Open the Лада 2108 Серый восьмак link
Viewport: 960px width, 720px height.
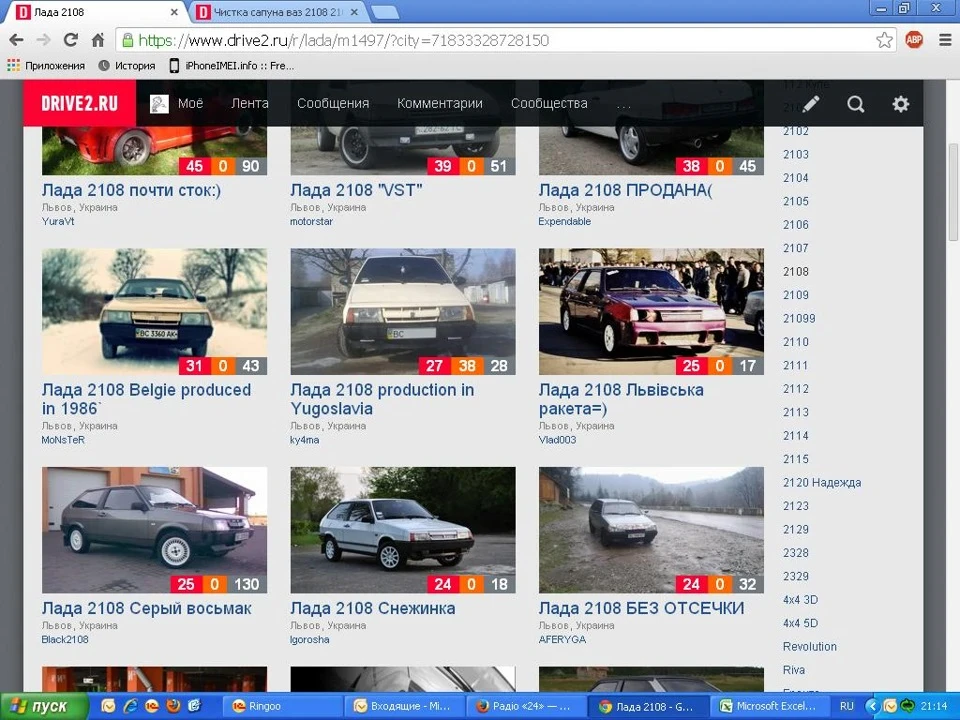pos(147,609)
